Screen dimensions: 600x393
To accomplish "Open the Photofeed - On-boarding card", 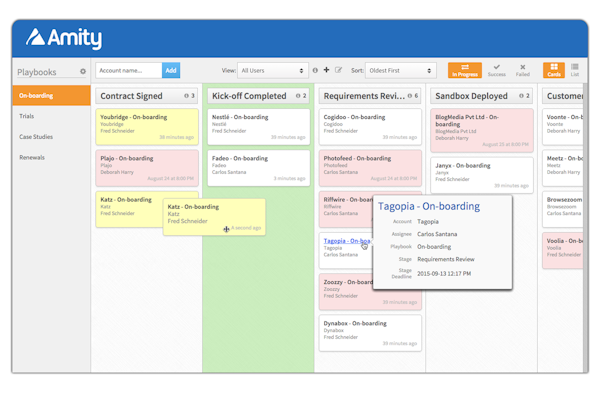I will pyautogui.click(x=370, y=168).
